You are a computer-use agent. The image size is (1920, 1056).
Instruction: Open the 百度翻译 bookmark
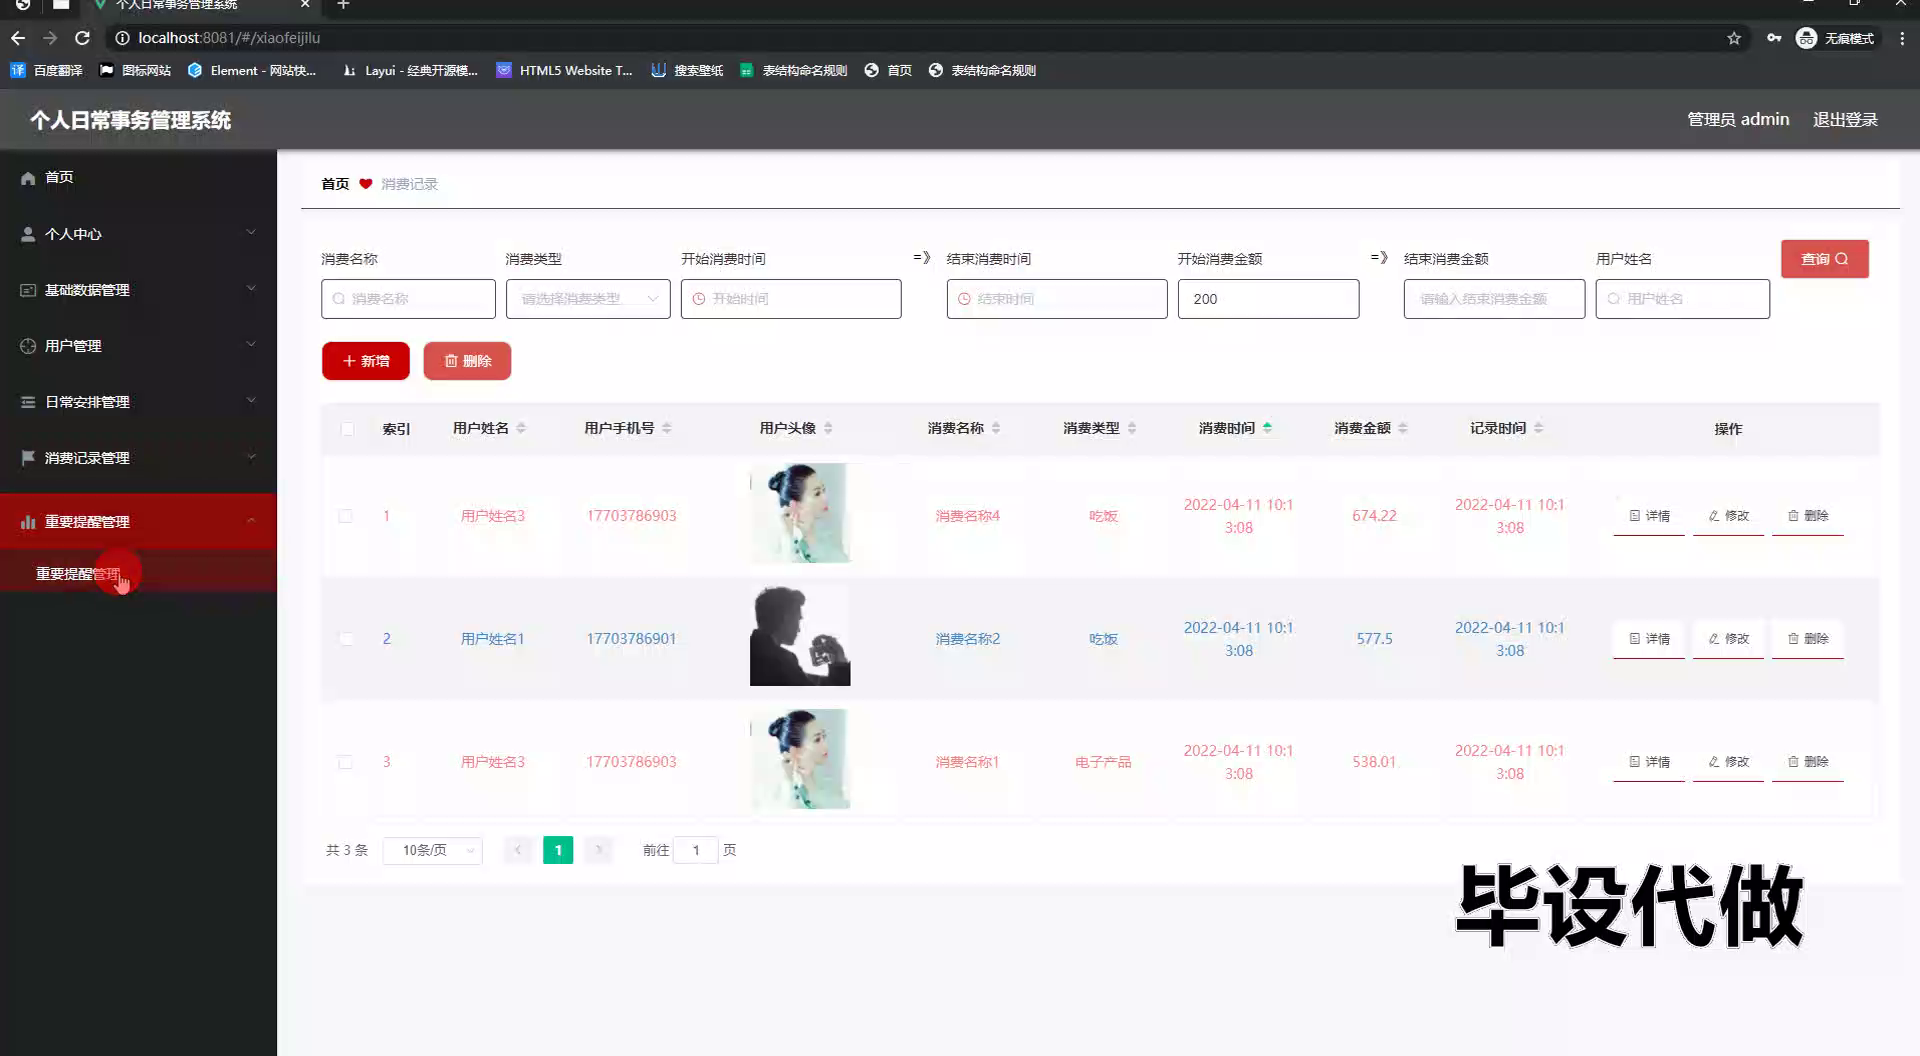click(x=47, y=70)
